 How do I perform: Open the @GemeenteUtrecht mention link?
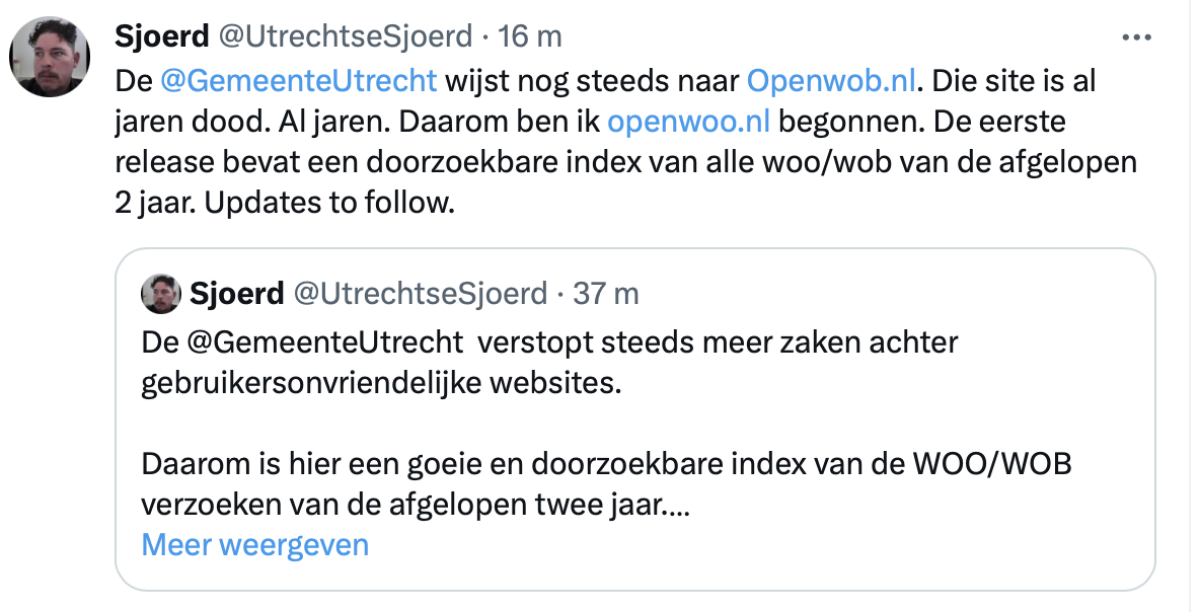299,79
